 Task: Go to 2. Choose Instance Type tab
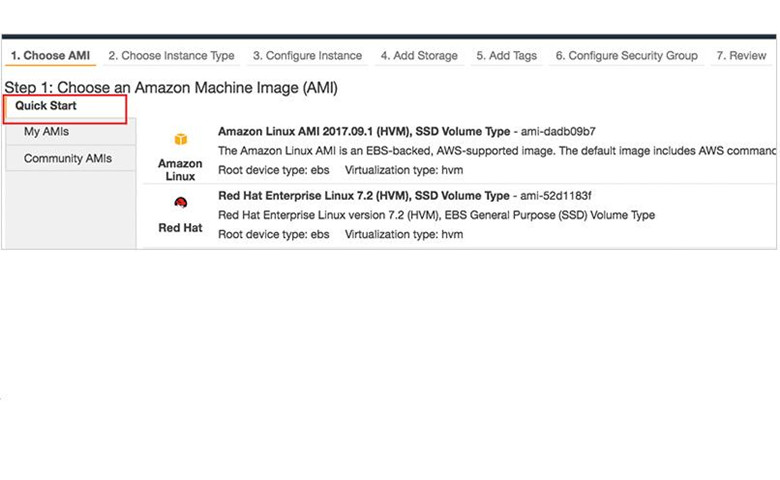tap(172, 56)
